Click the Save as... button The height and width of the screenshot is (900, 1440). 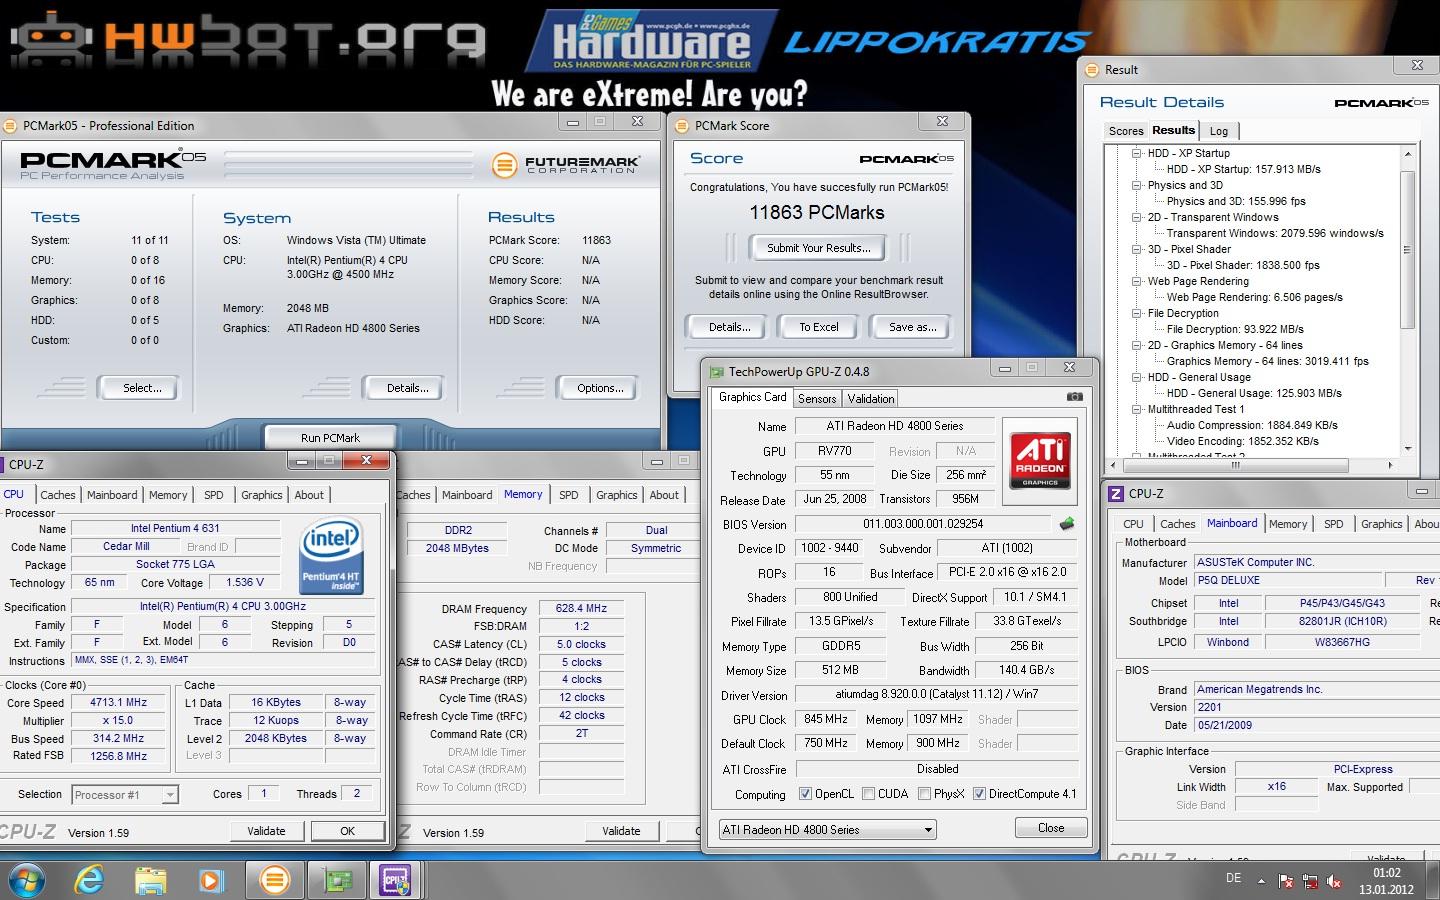click(912, 327)
